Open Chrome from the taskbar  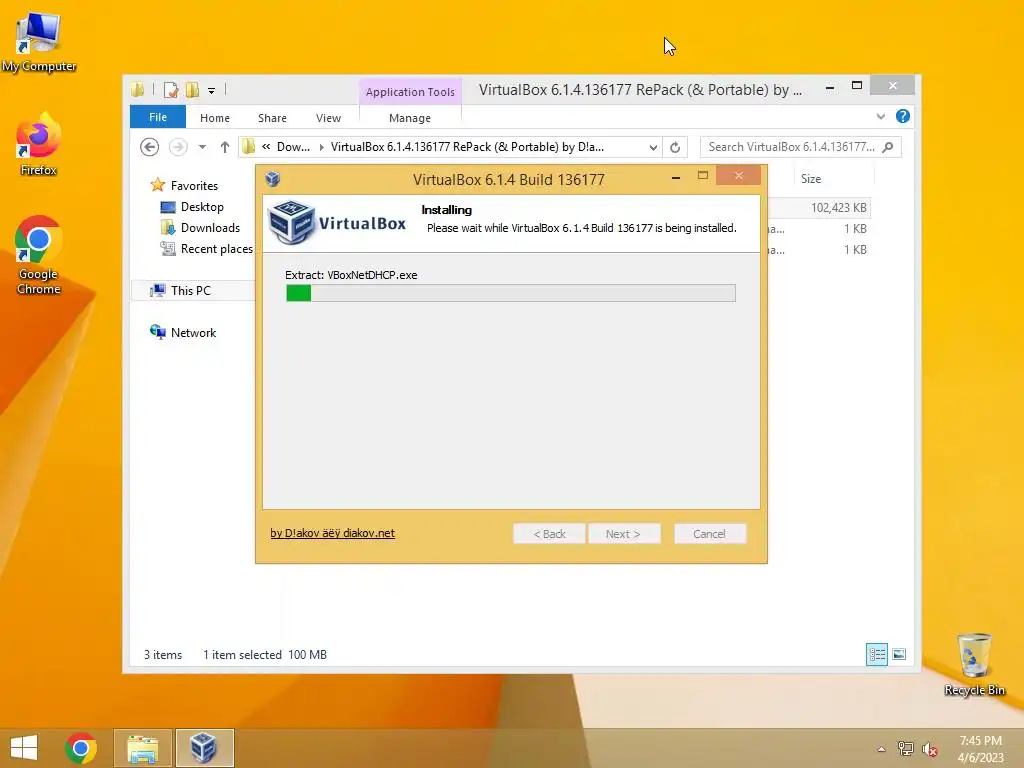81,748
